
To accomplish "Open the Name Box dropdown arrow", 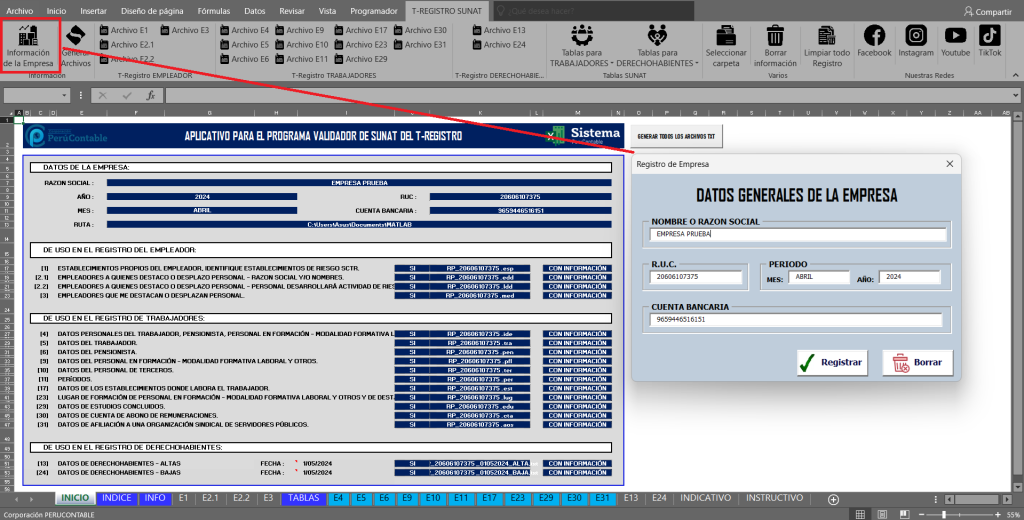I will [64, 95].
